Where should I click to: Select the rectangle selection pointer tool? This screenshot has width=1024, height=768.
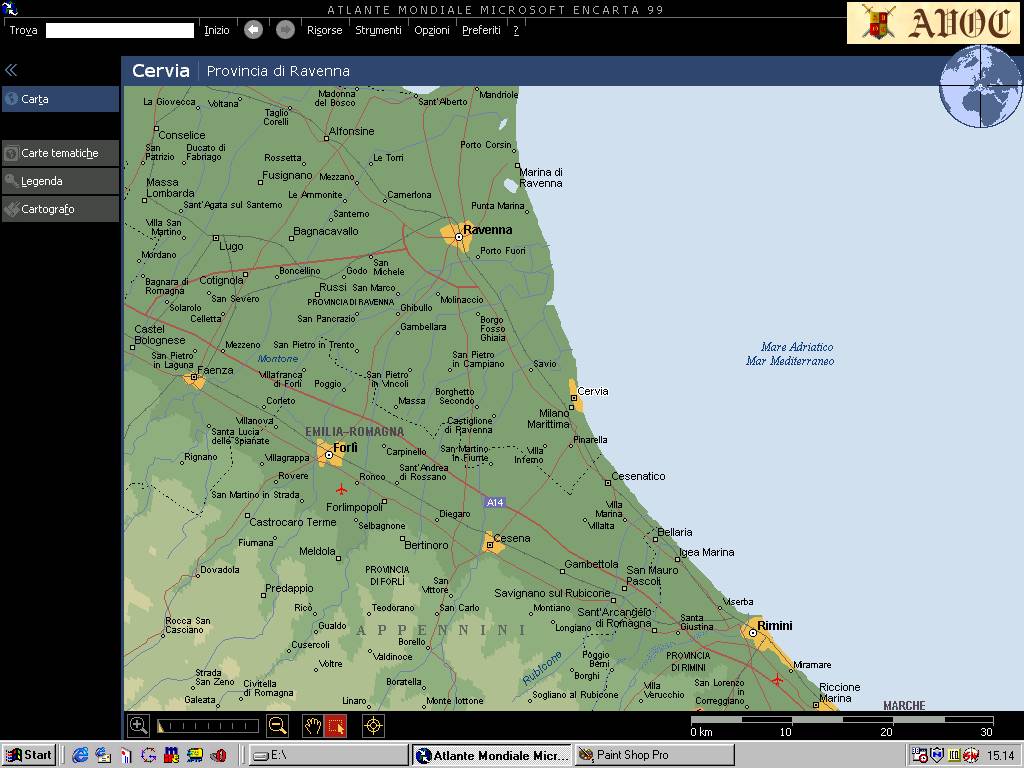pyautogui.click(x=336, y=726)
